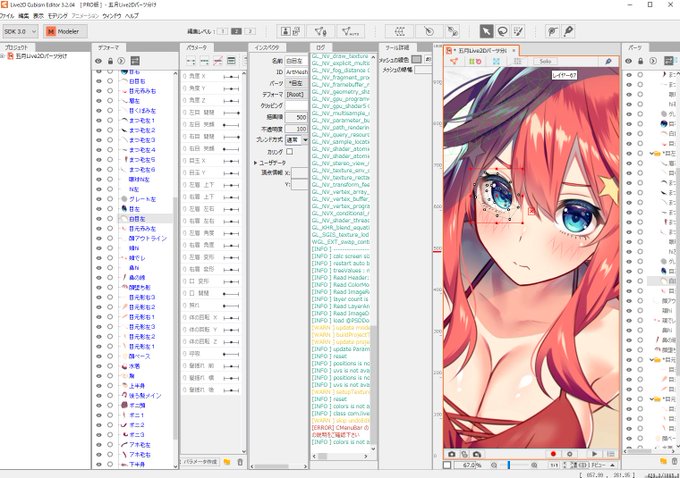Click the manual mesh edit icon
The width and height of the screenshot is (680, 478).
(320, 31)
